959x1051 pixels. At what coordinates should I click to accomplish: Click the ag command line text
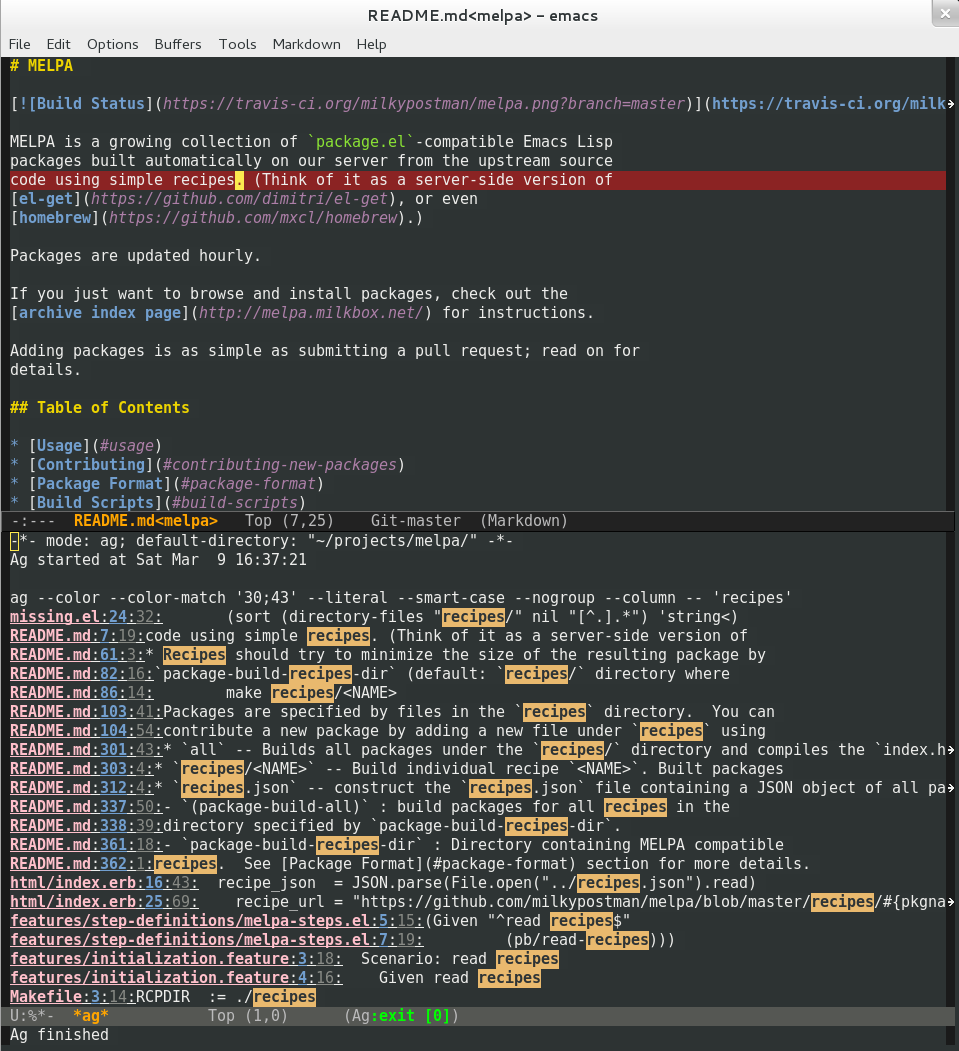(401, 598)
